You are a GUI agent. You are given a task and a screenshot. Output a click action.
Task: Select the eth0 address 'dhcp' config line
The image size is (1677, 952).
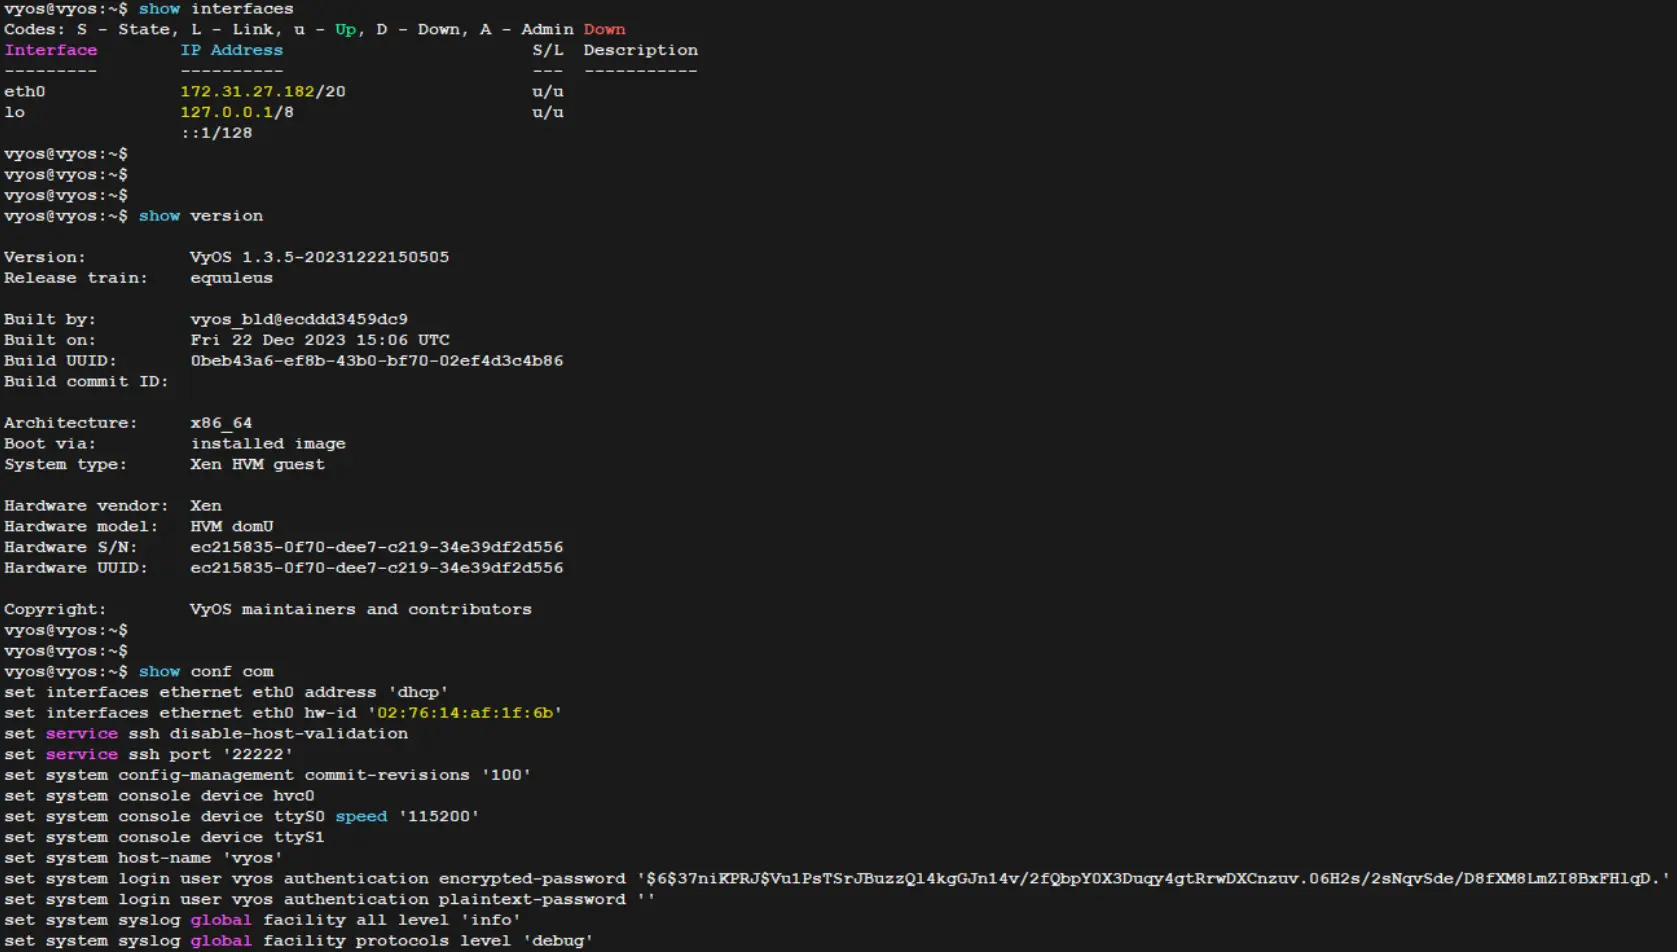pyautogui.click(x=226, y=692)
